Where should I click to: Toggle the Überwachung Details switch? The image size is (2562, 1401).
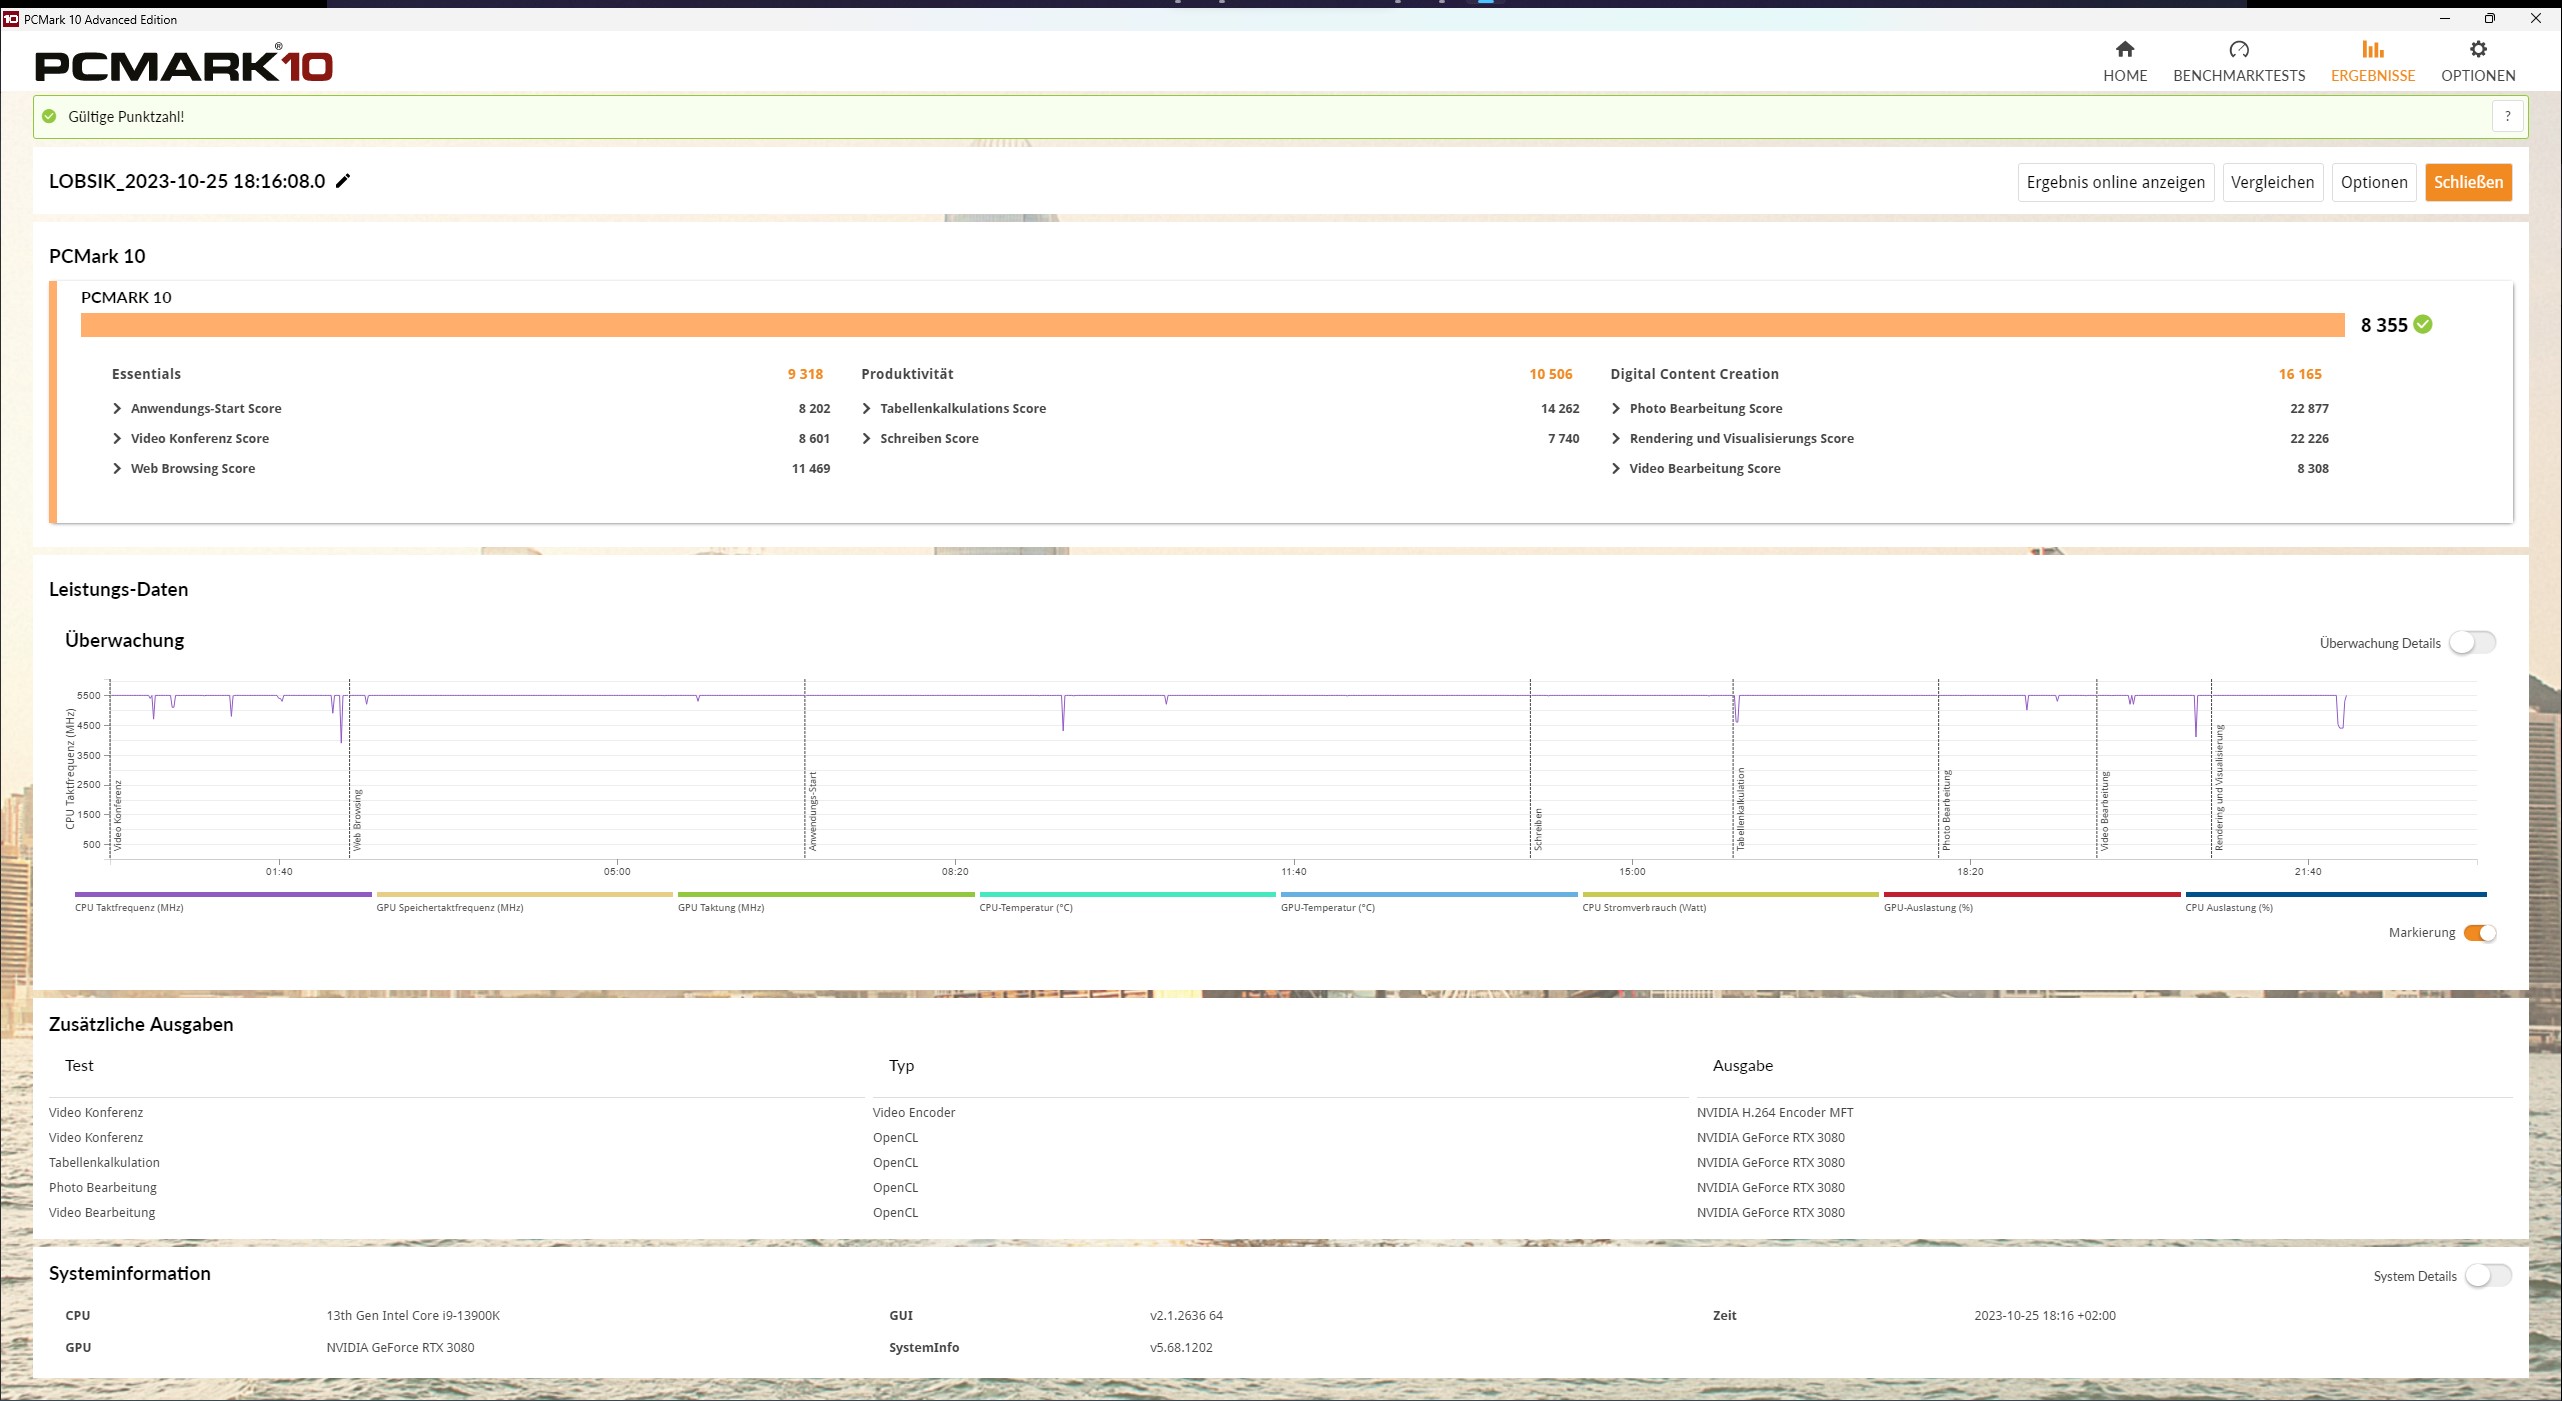(x=2472, y=643)
